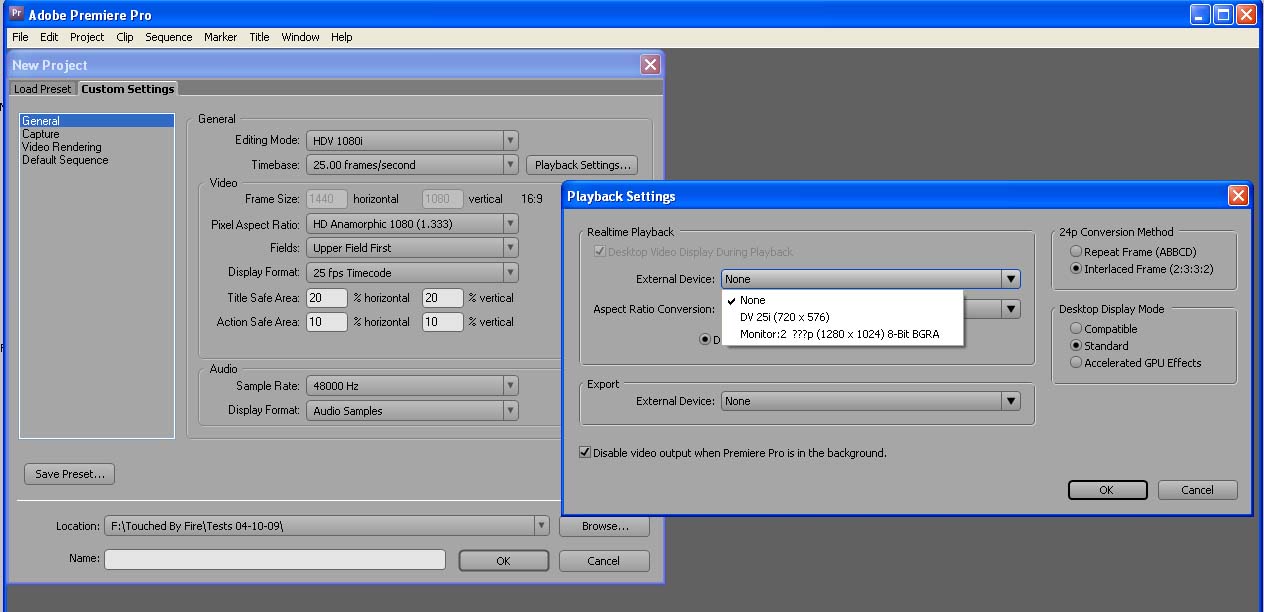Open the Help menu

tap(342, 37)
